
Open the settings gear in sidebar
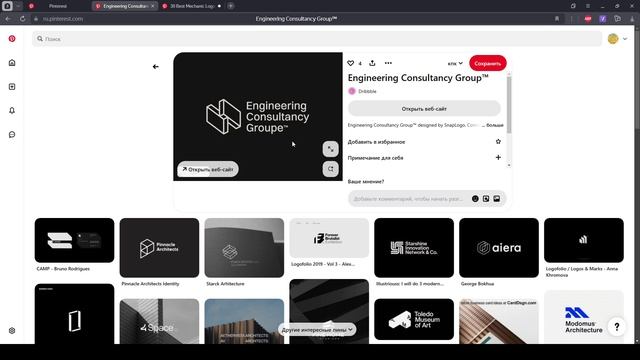tap(12, 331)
